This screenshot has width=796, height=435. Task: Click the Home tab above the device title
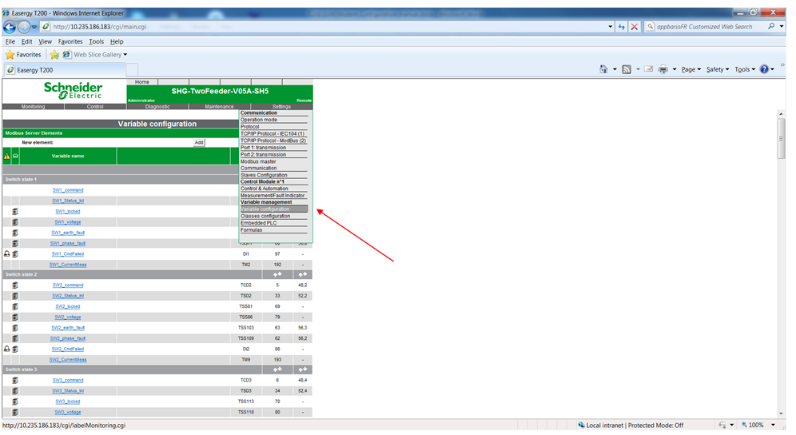click(x=142, y=82)
